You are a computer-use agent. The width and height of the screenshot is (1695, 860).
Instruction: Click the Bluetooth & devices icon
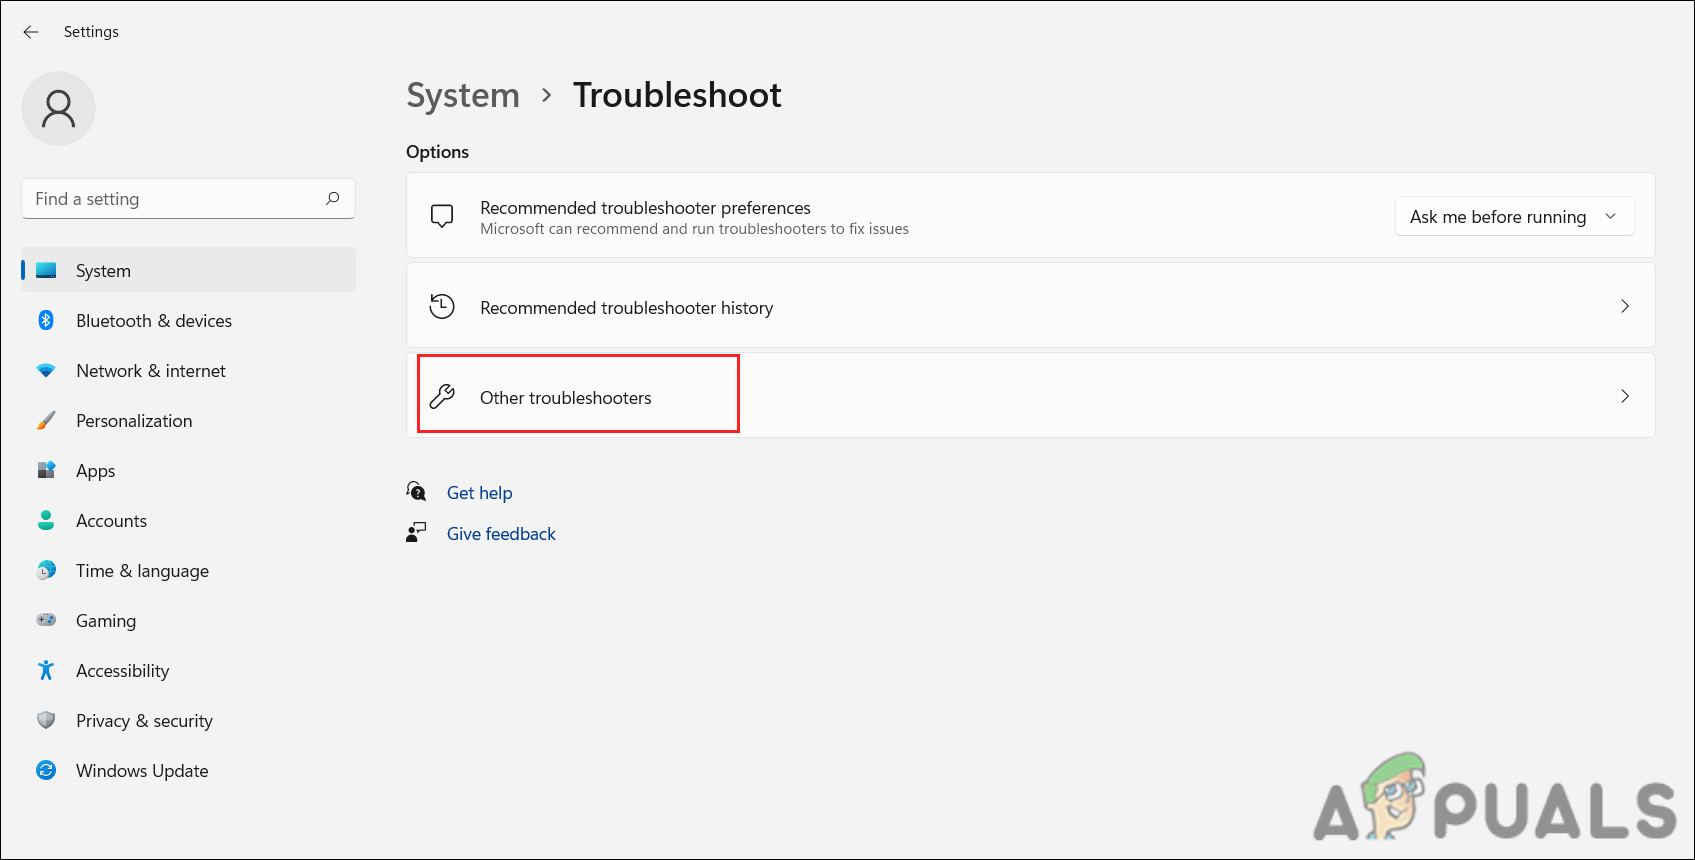pos(46,320)
